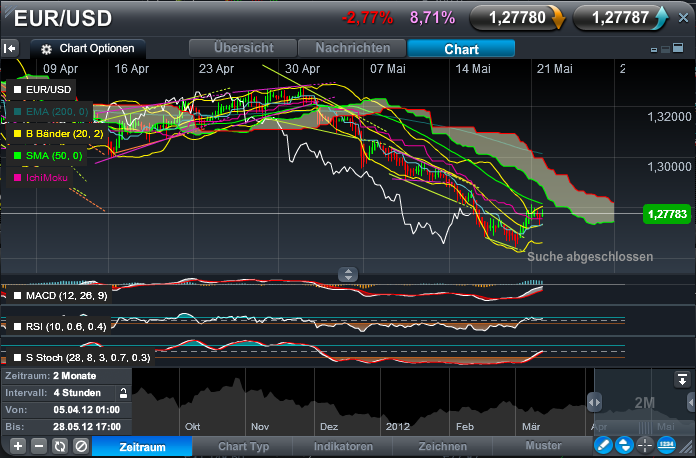Image resolution: width=696 pixels, height=458 pixels.
Task: Grab the right range slider handle
Action: pos(692,403)
